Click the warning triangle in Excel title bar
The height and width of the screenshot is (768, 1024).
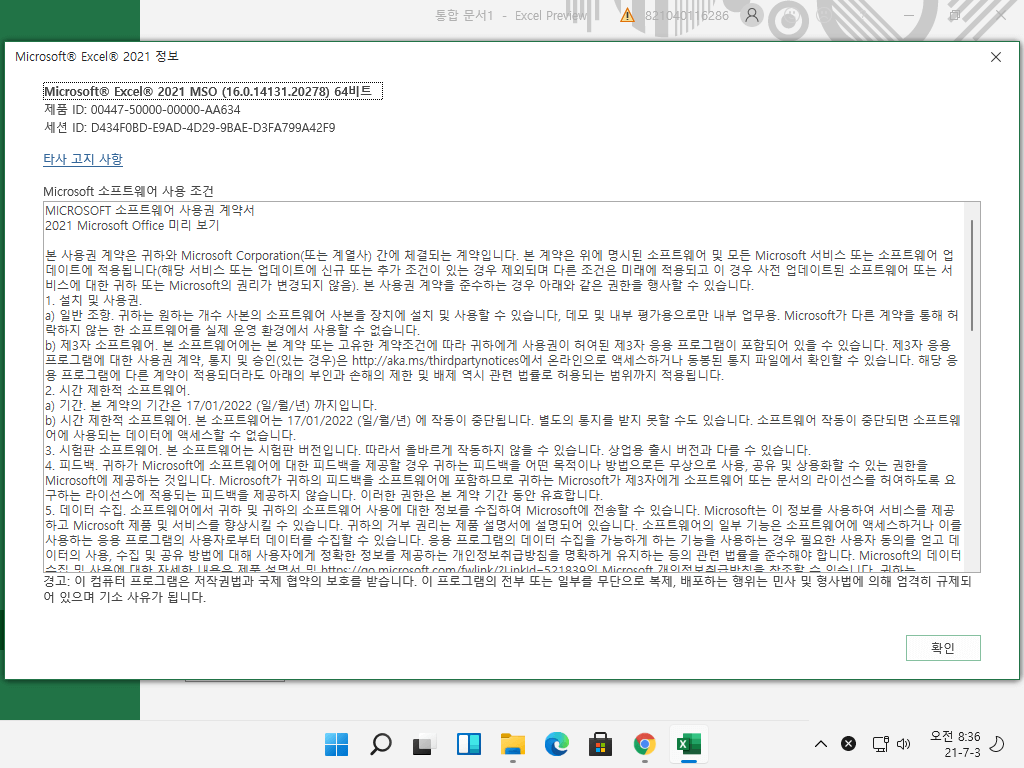627,15
